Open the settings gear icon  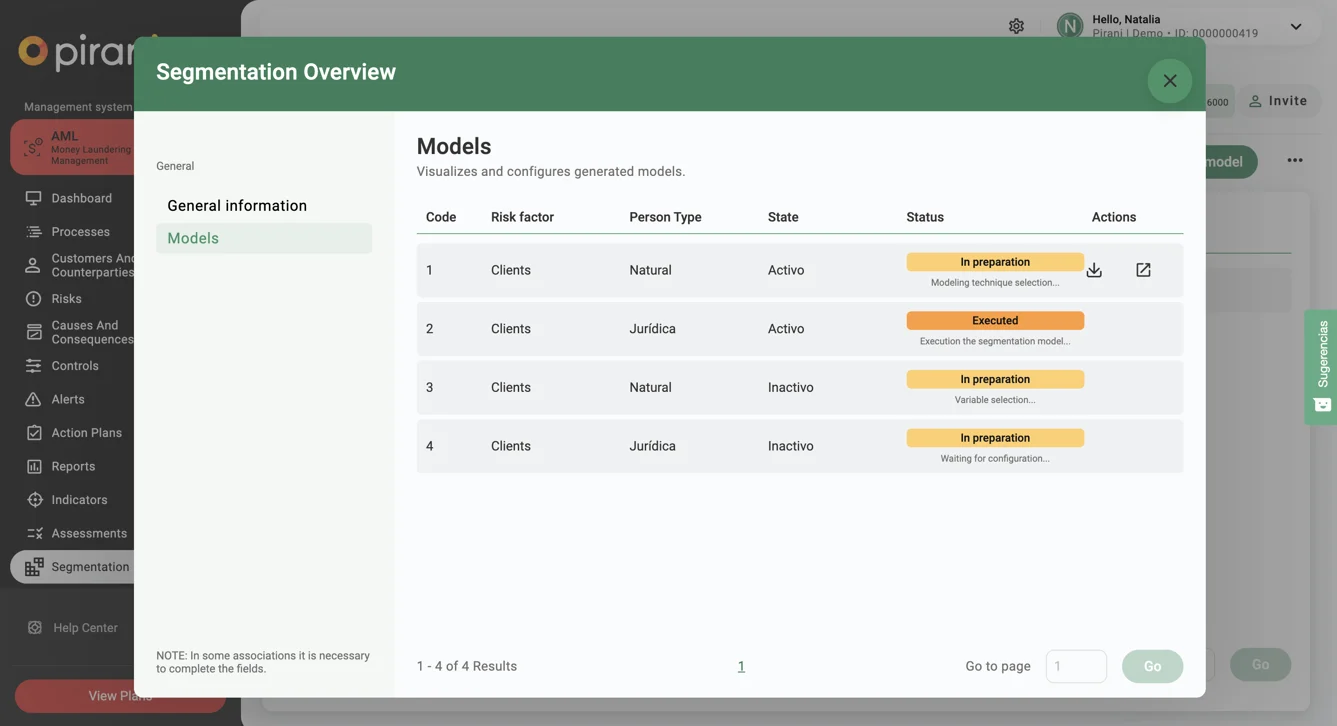(x=1016, y=26)
